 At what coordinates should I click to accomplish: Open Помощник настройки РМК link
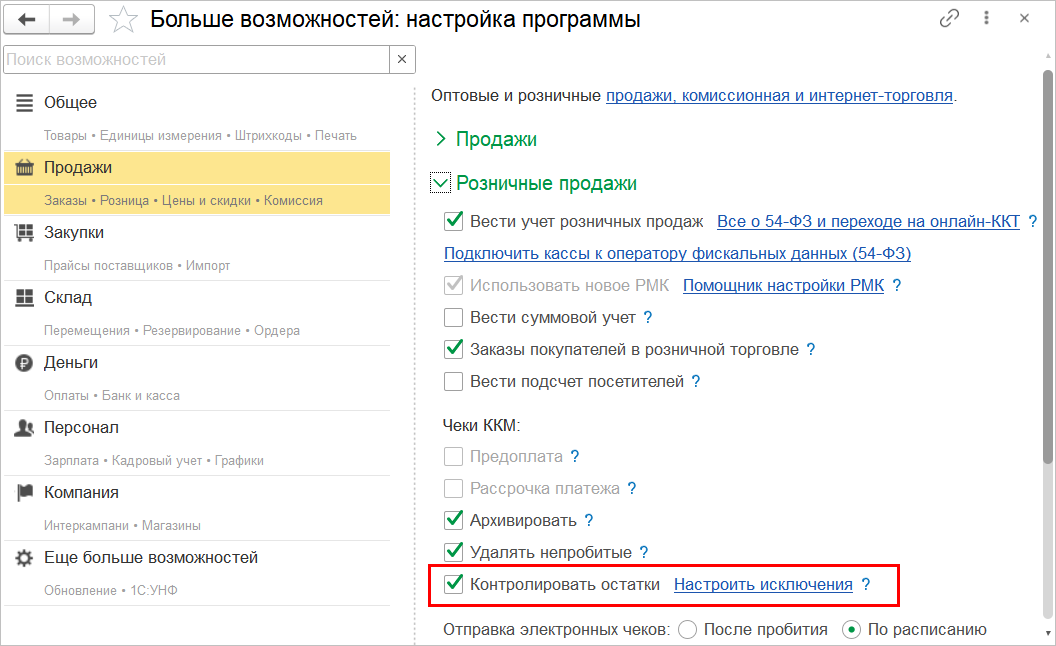click(x=783, y=286)
